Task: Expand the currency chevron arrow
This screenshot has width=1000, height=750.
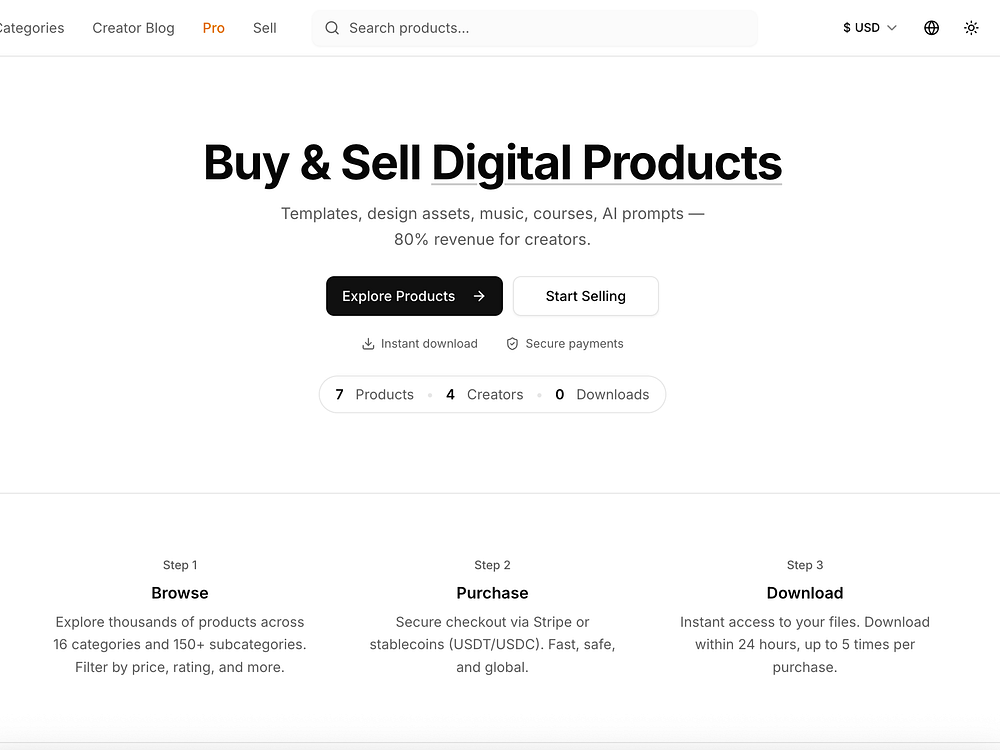Action: point(892,28)
